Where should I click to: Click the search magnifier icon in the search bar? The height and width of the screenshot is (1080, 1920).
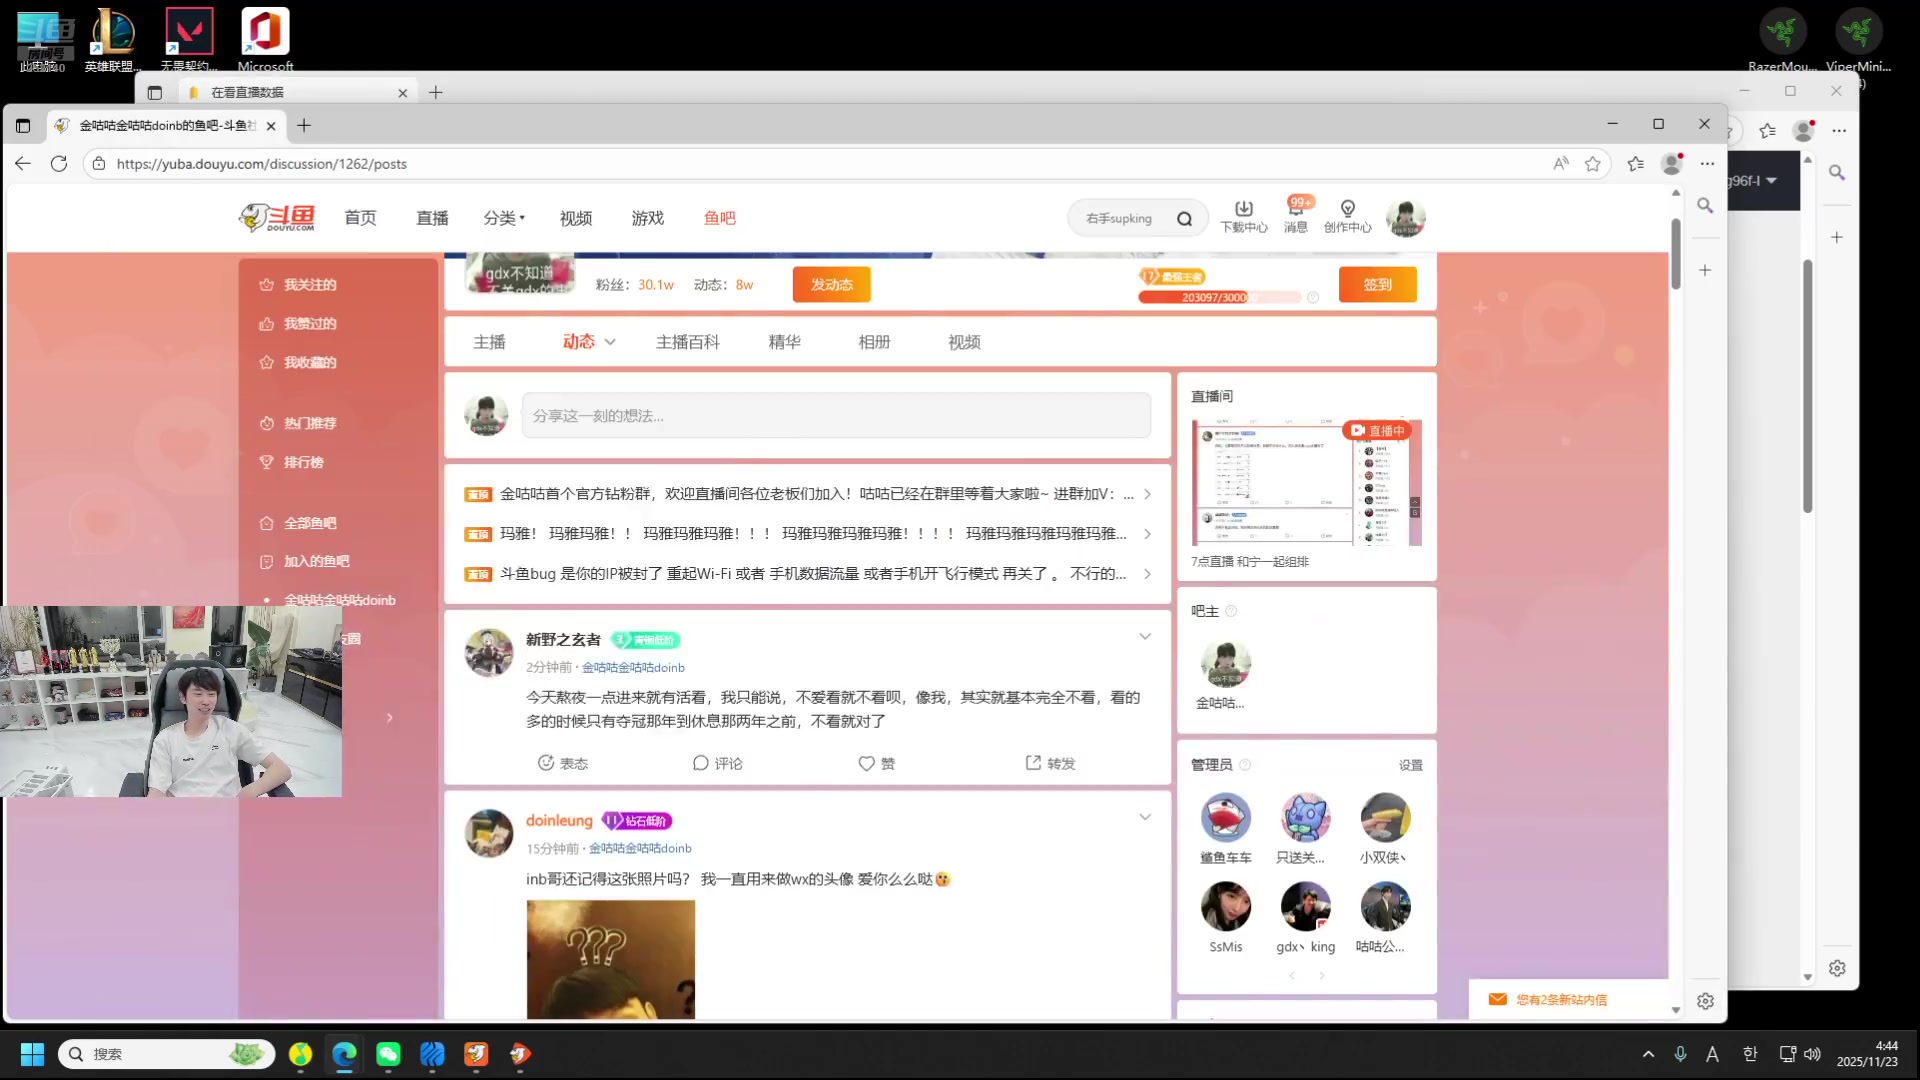(x=1184, y=217)
